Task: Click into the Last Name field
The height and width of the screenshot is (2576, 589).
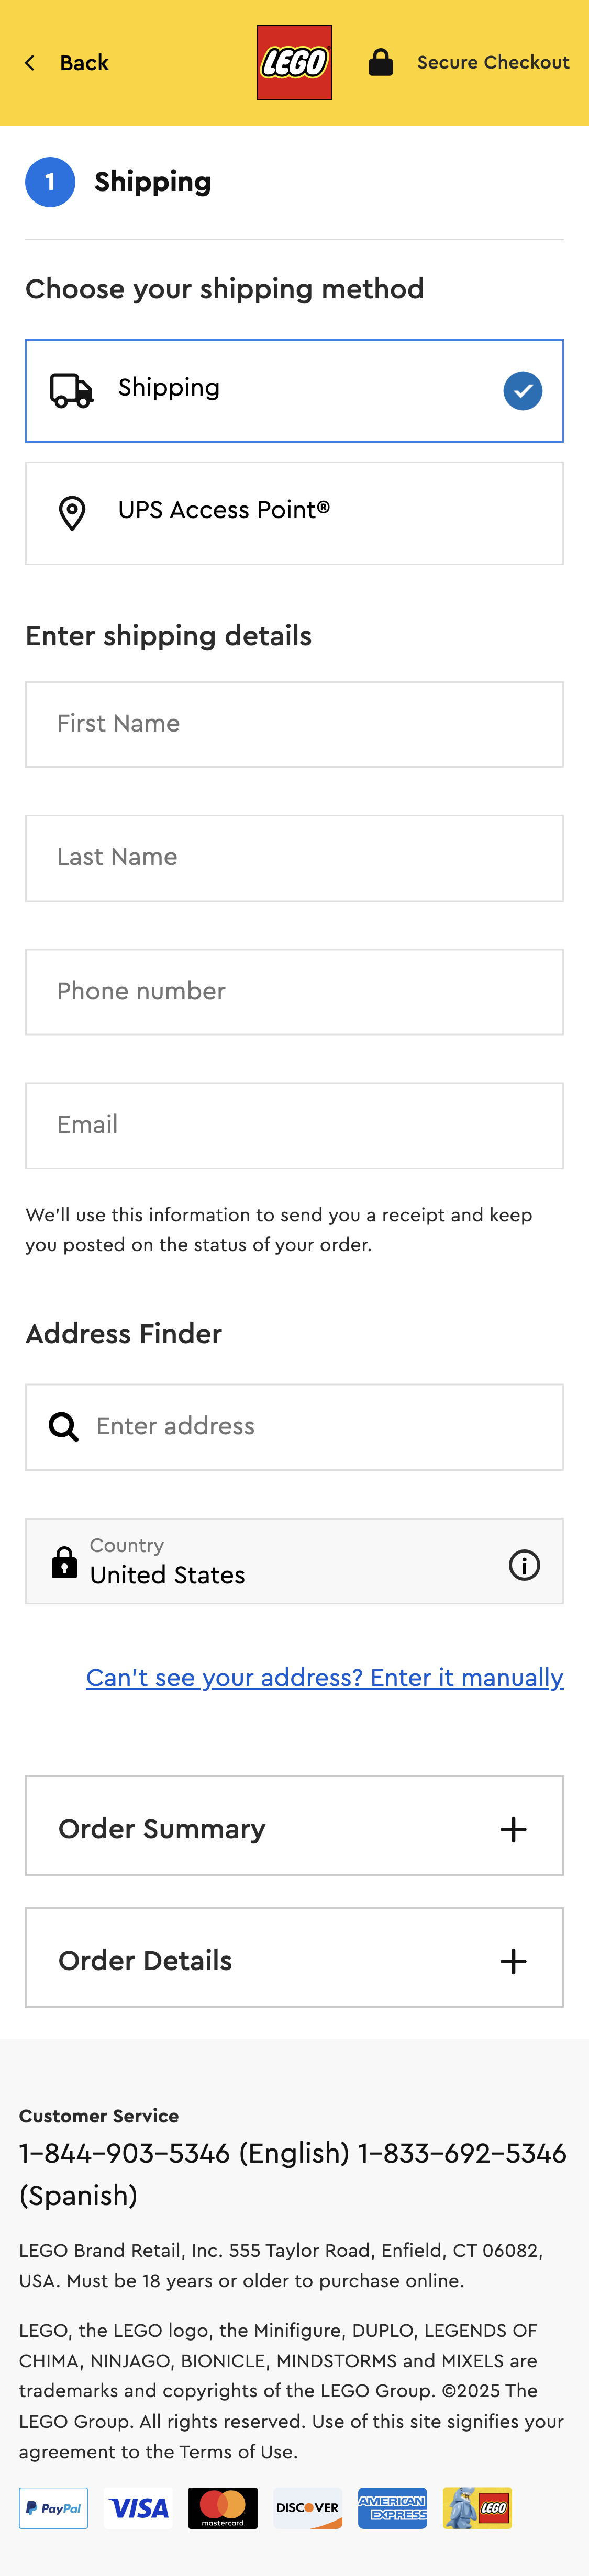Action: 294,858
